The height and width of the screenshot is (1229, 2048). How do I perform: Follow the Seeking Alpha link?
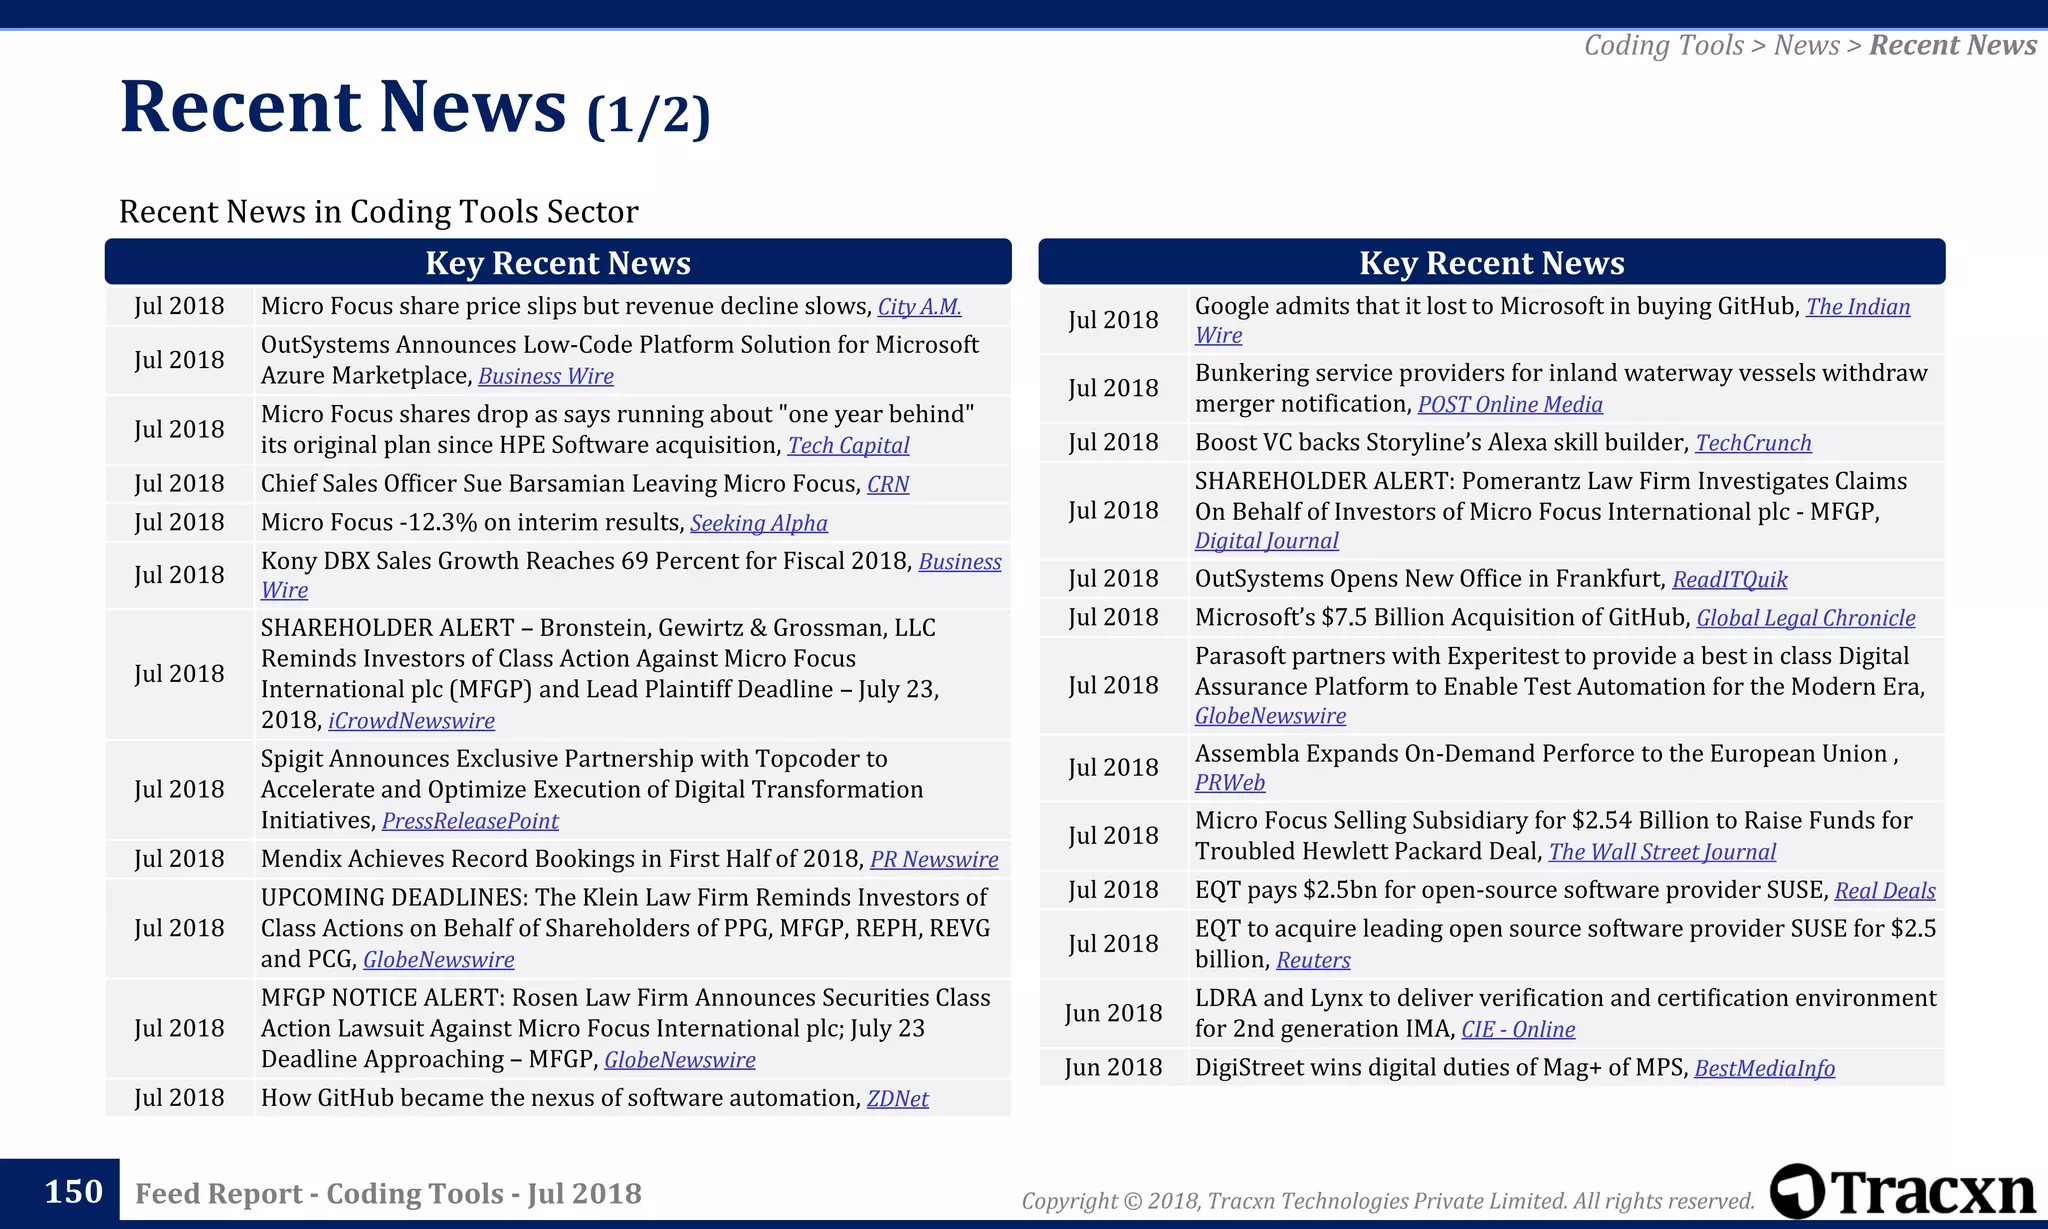tap(759, 523)
